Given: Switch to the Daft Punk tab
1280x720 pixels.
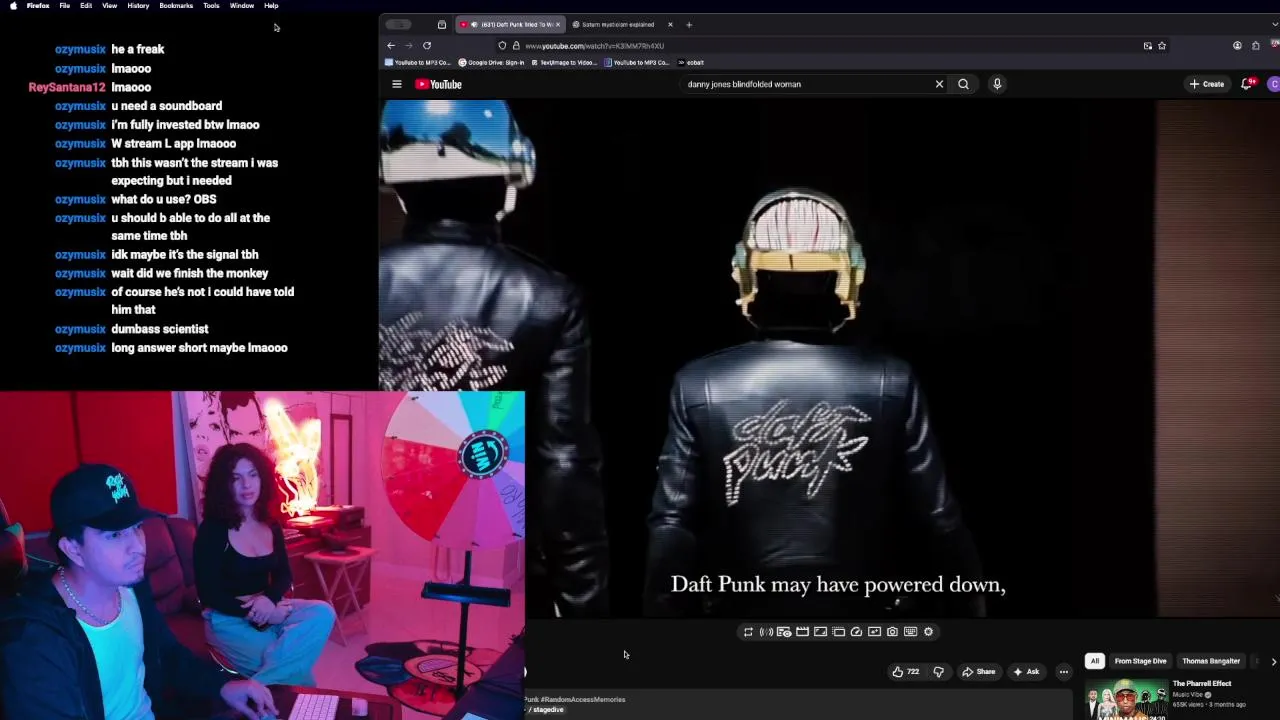Looking at the screenshot, I should pos(510,24).
